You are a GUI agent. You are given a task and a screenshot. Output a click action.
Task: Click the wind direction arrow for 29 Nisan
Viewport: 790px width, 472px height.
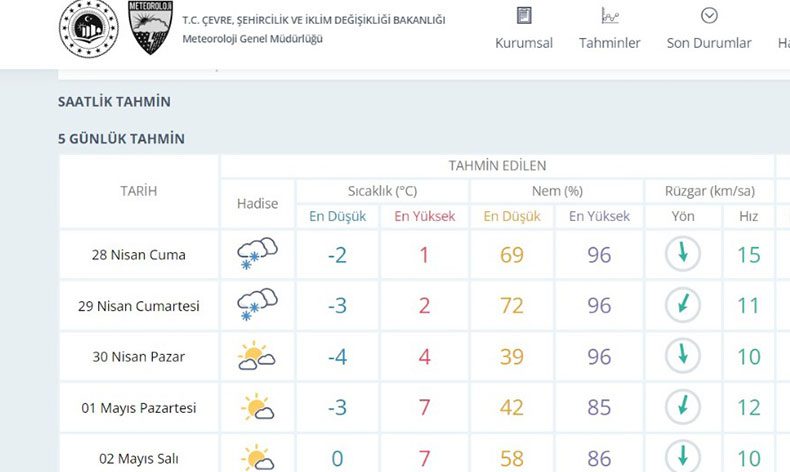coord(683,305)
